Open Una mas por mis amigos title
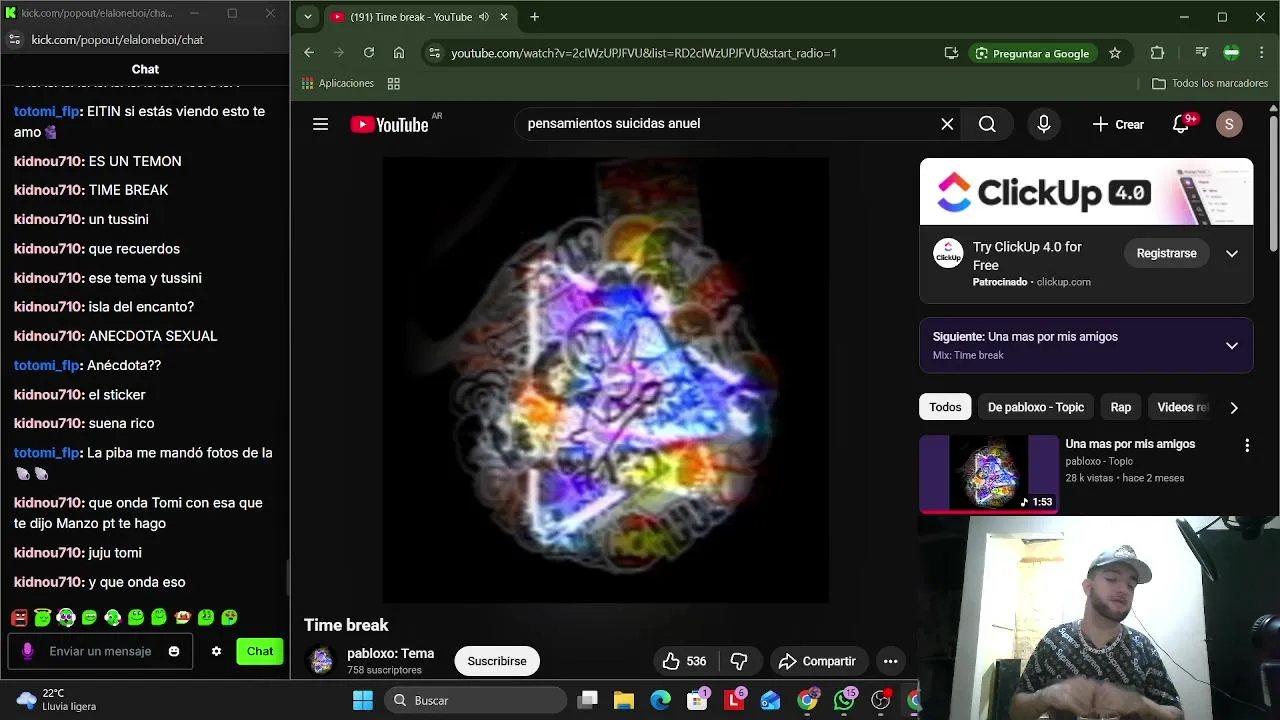This screenshot has width=1280, height=720. (1130, 444)
